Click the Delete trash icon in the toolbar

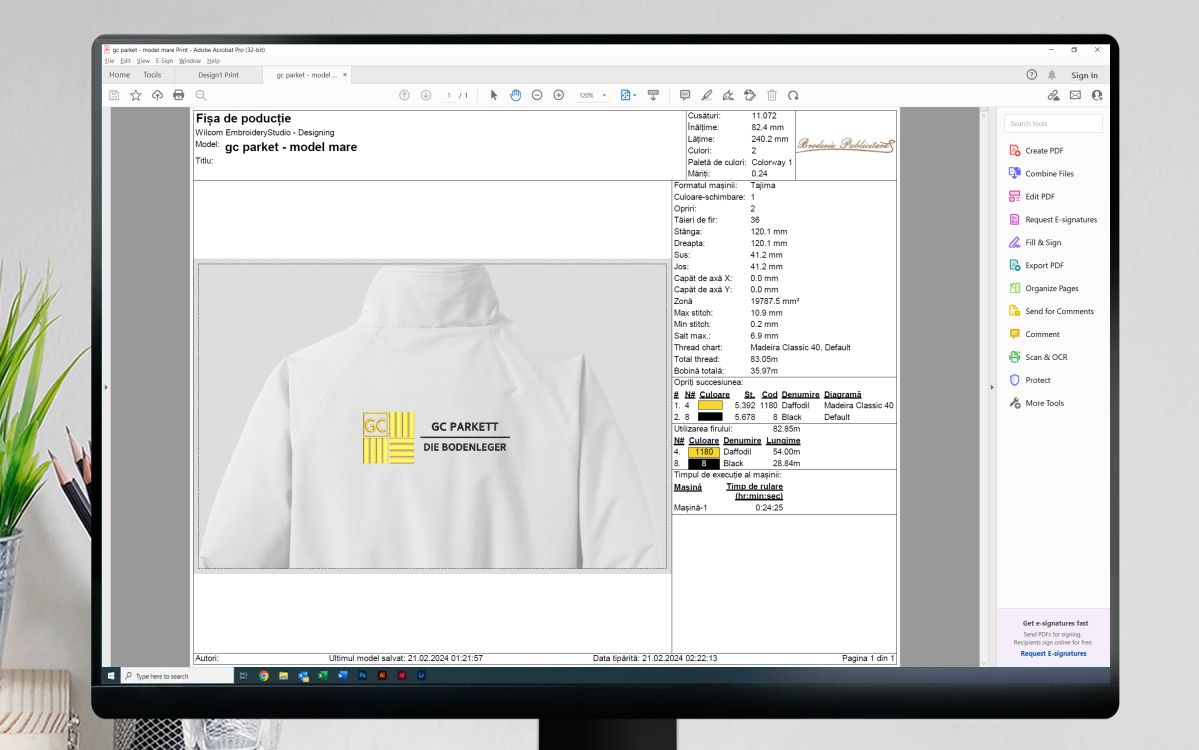point(772,95)
